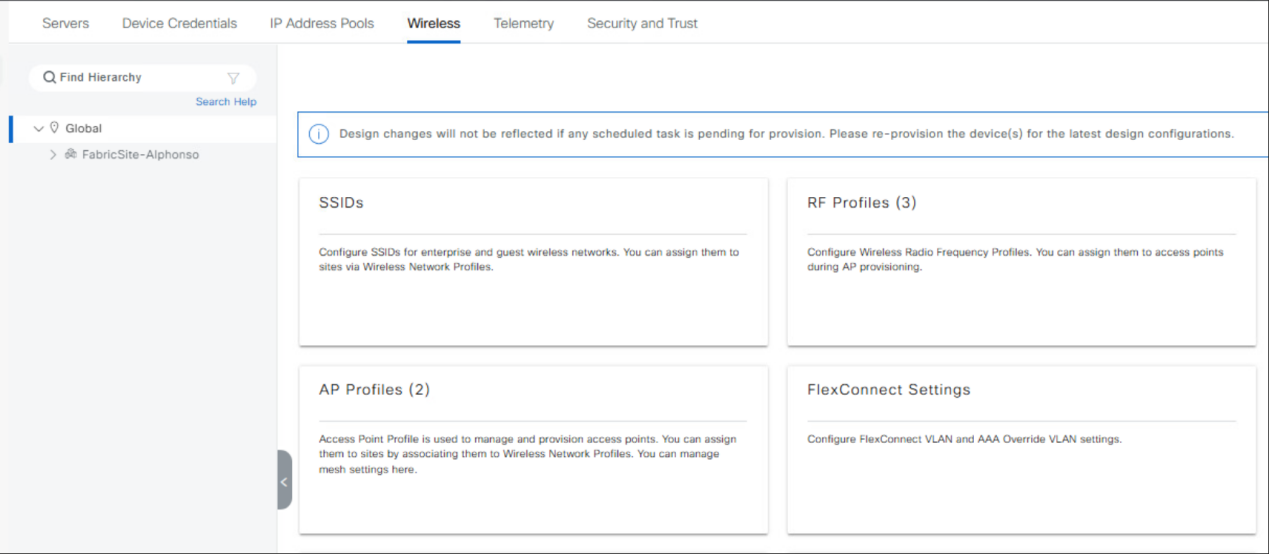1269x554 pixels.
Task: Open the Telemetry tab
Action: coord(523,23)
